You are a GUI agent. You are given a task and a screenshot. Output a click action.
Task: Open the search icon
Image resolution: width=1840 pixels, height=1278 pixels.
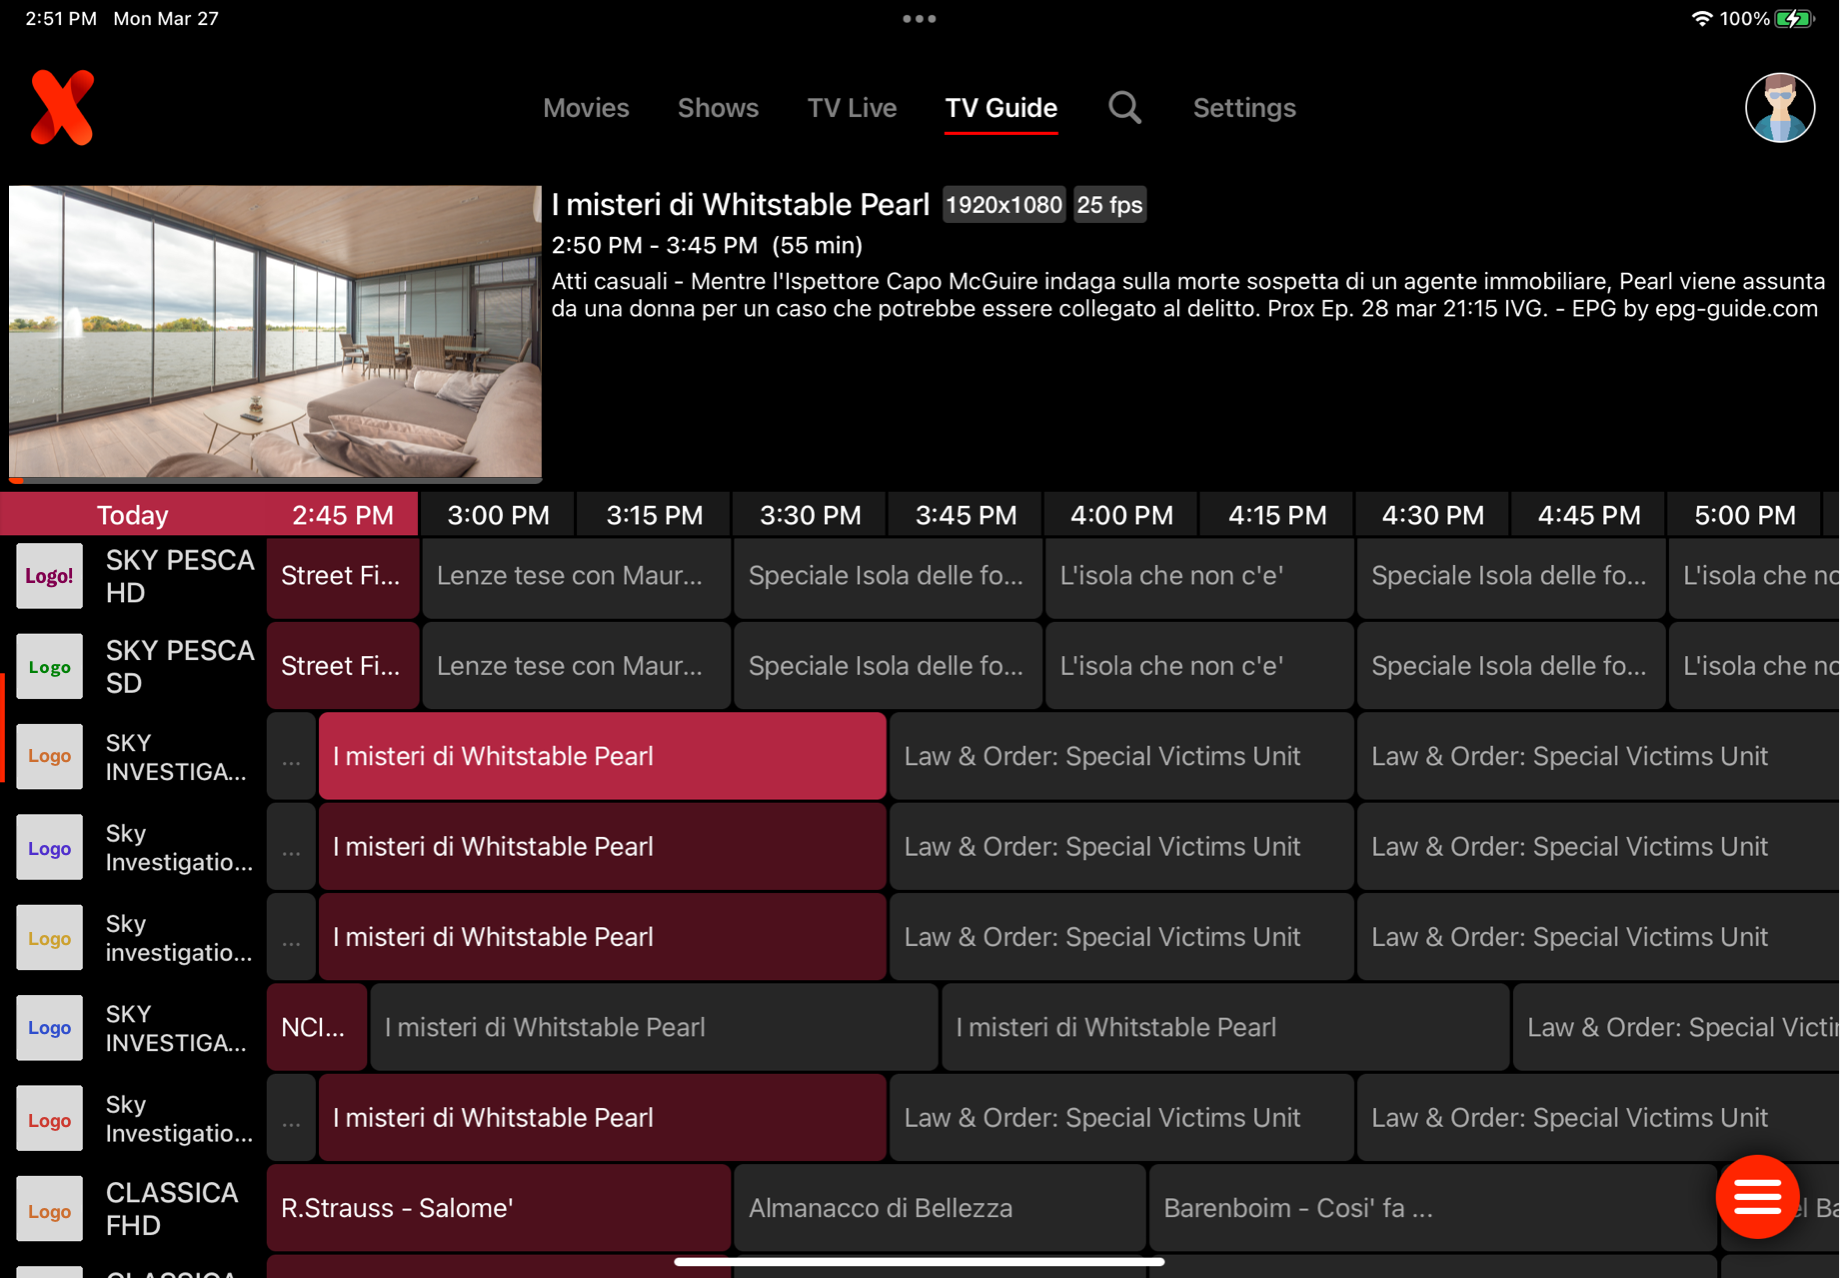(x=1124, y=107)
